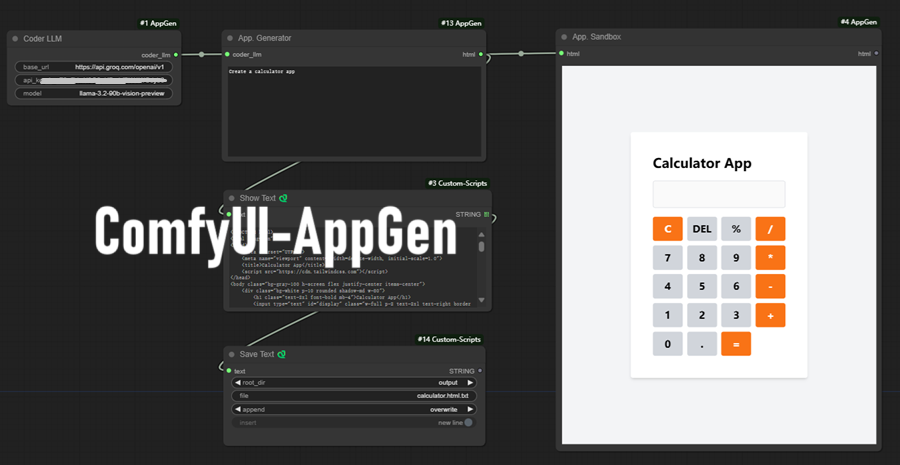Viewport: 900px width, 465px height.
Task: Click App. Generator html output socket
Action: (x=480, y=55)
